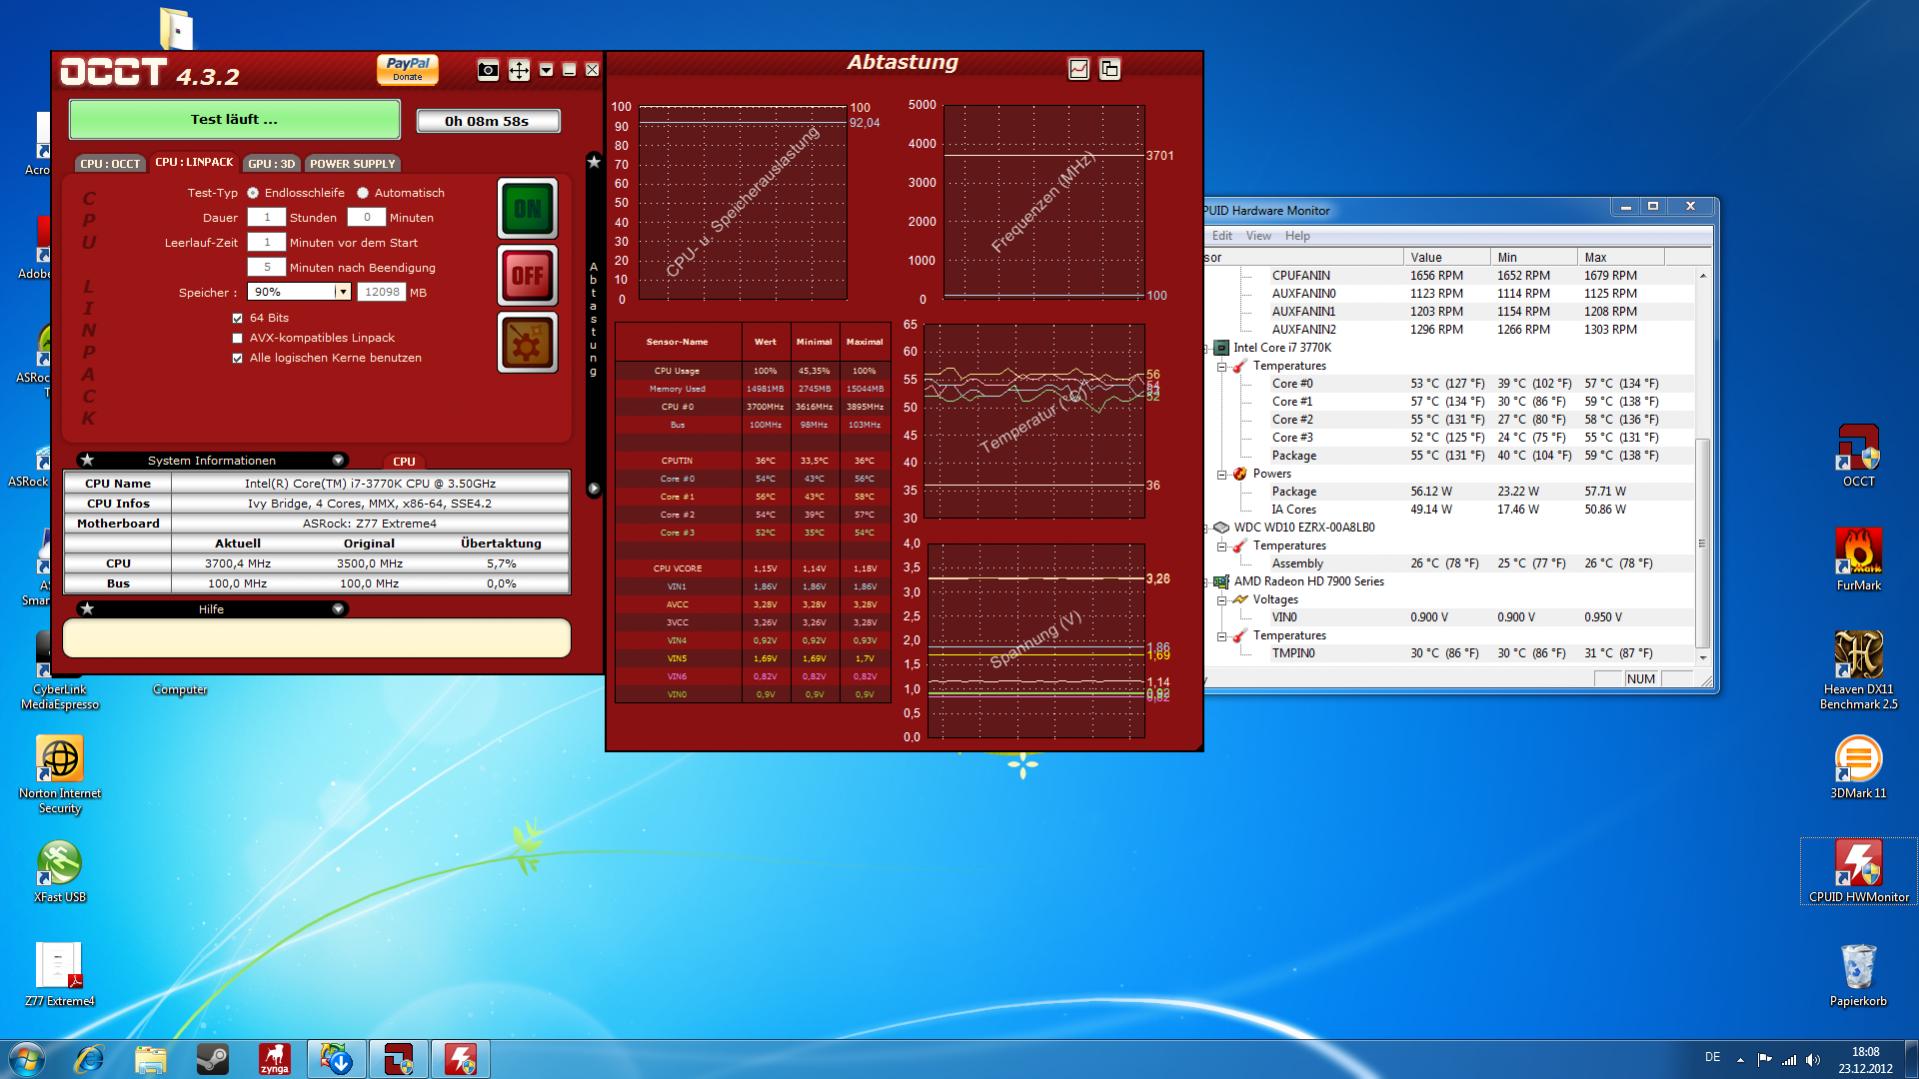The image size is (1919, 1079).
Task: Click the star beside Hilfe
Action: click(87, 609)
